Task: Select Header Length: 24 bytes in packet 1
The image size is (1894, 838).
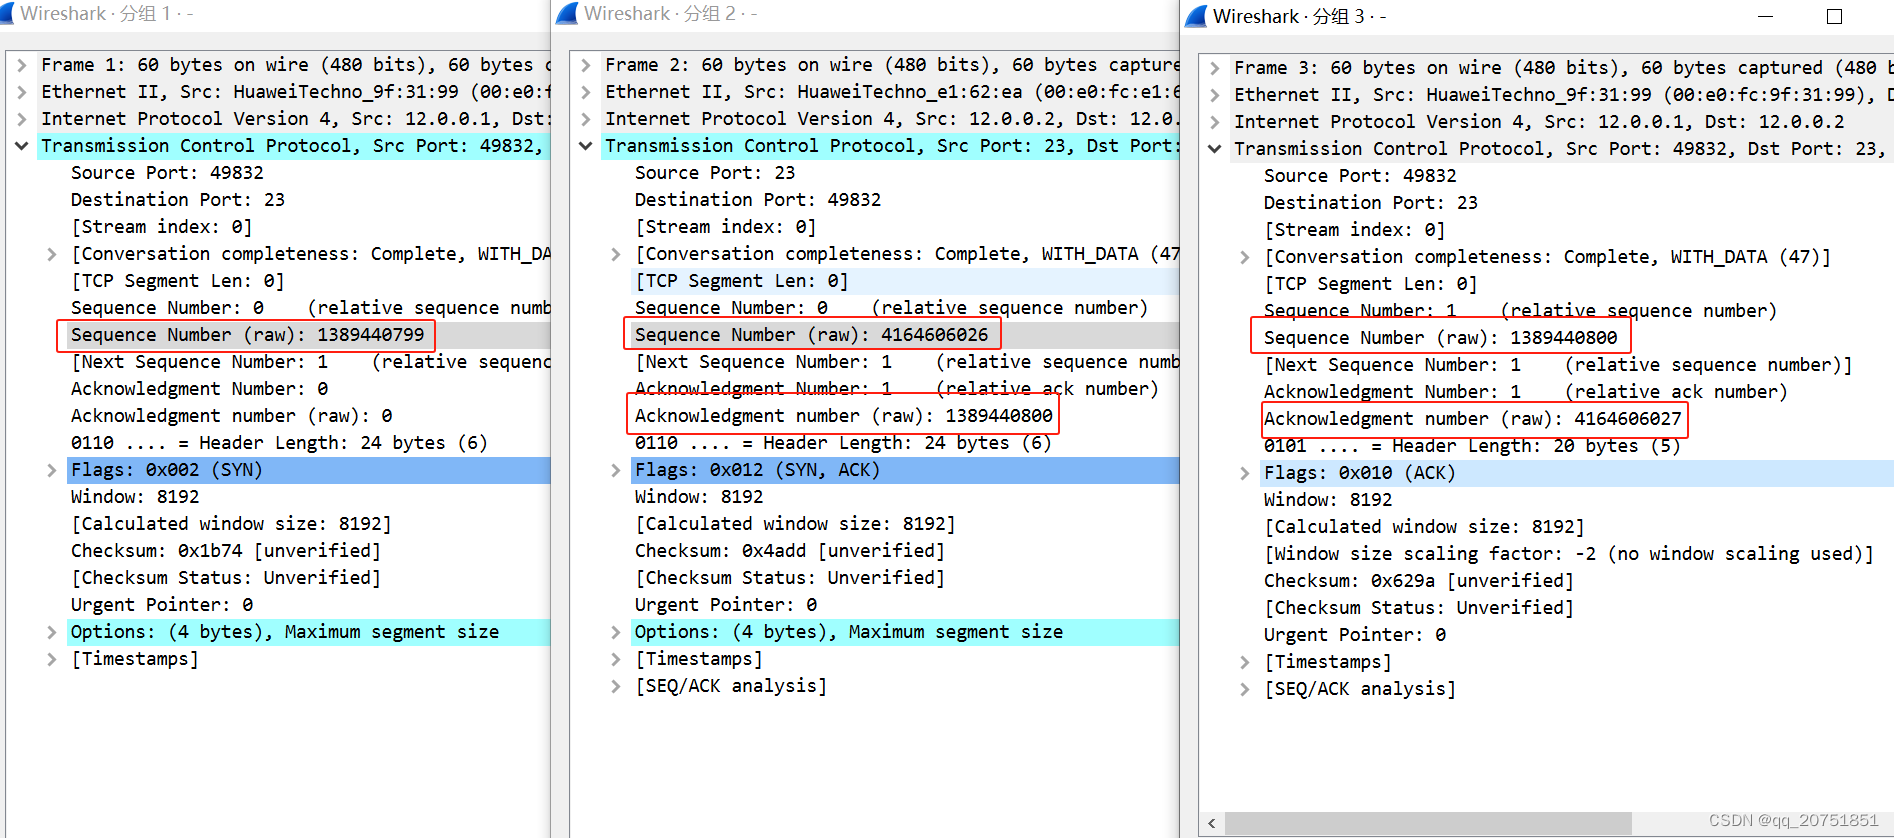Action: [279, 443]
